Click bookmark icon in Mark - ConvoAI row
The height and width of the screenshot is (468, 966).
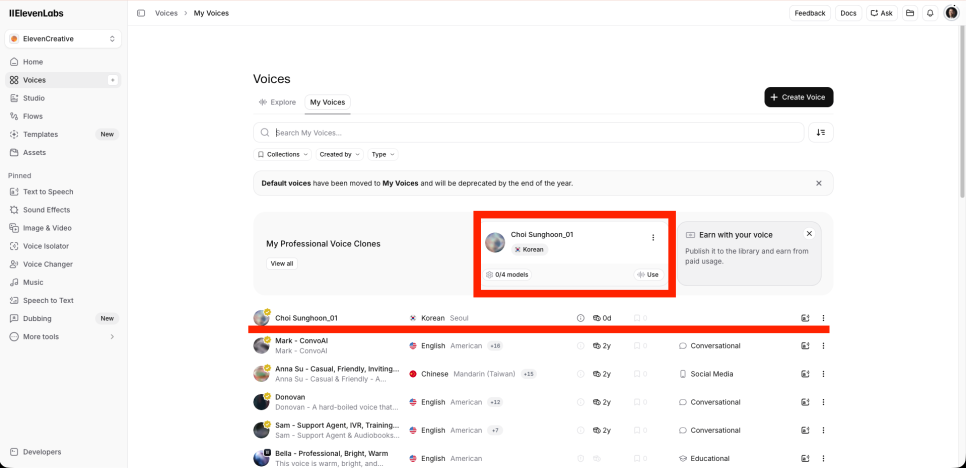point(637,346)
